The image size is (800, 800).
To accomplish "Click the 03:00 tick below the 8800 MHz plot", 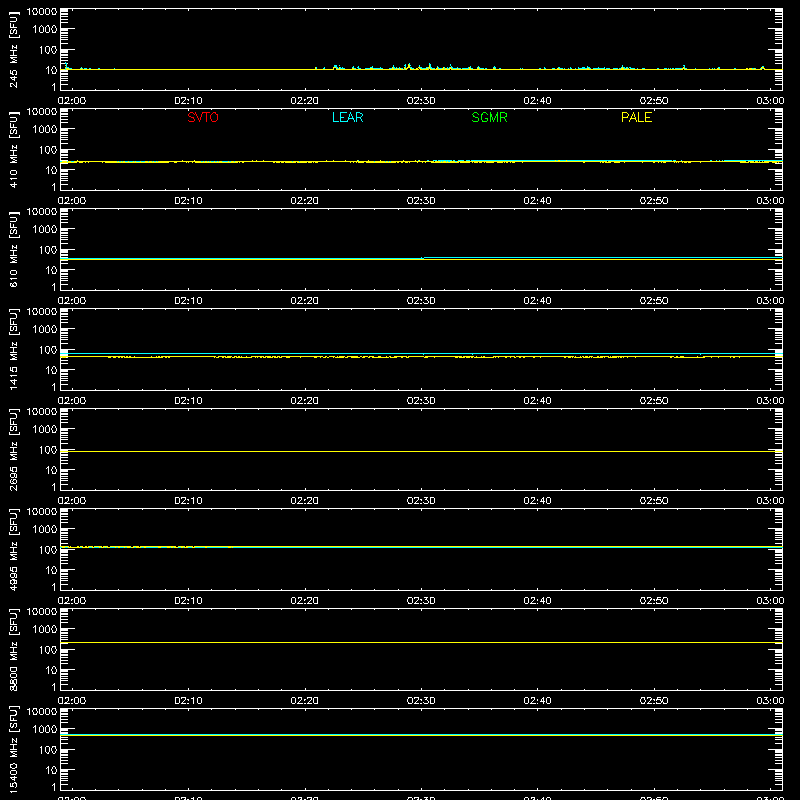I will [770, 701].
